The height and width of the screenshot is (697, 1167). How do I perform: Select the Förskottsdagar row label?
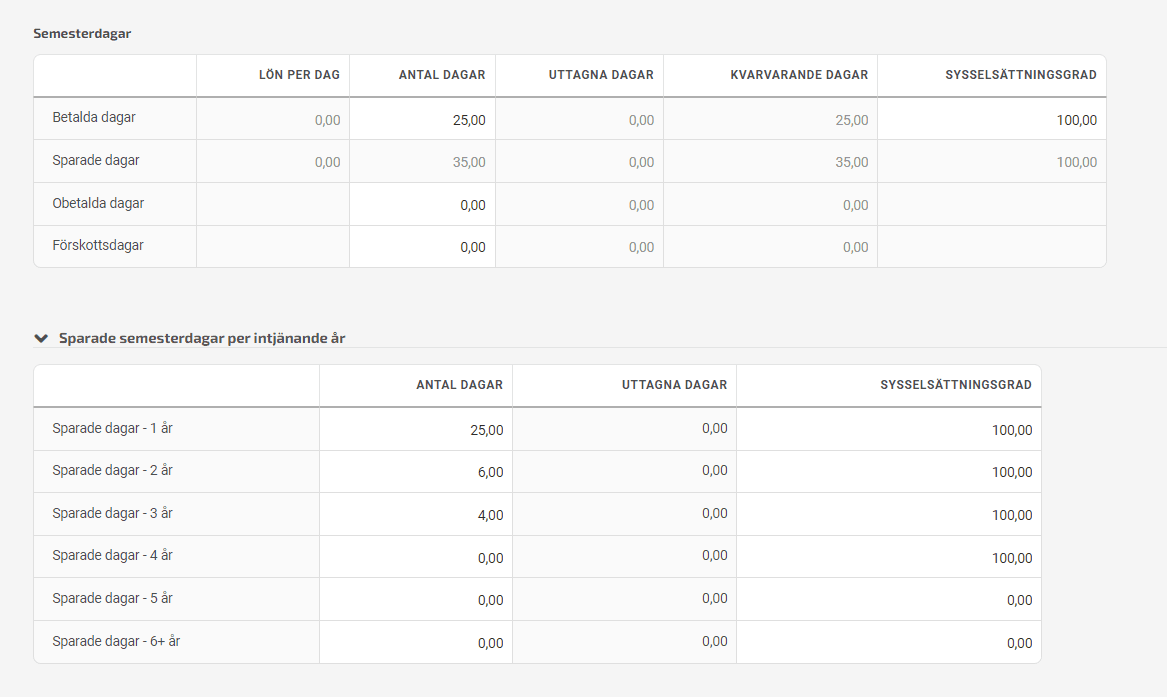point(98,245)
